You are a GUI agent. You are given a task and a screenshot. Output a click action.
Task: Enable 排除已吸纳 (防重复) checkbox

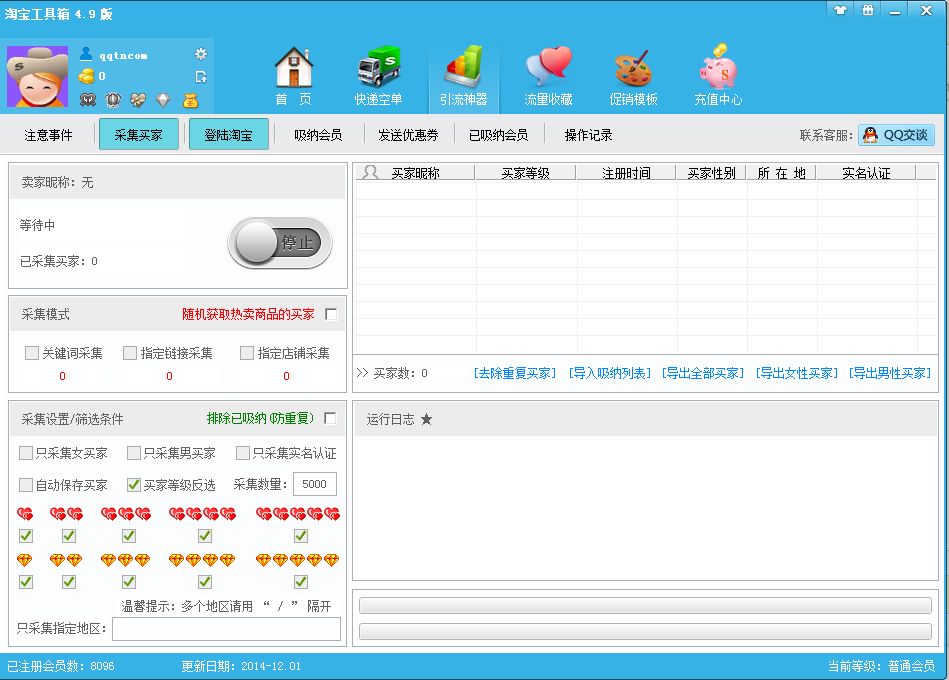tap(330, 418)
